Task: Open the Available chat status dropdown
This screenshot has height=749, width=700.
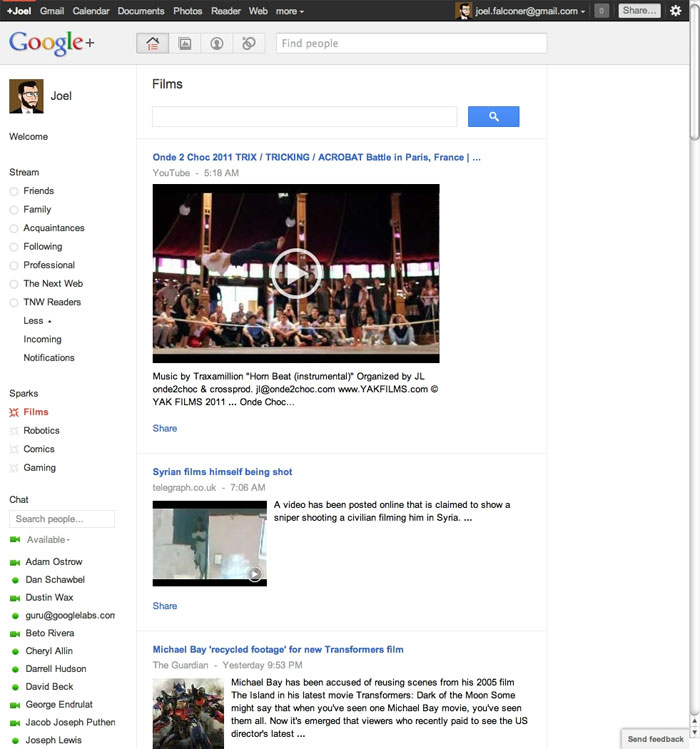Action: point(48,540)
